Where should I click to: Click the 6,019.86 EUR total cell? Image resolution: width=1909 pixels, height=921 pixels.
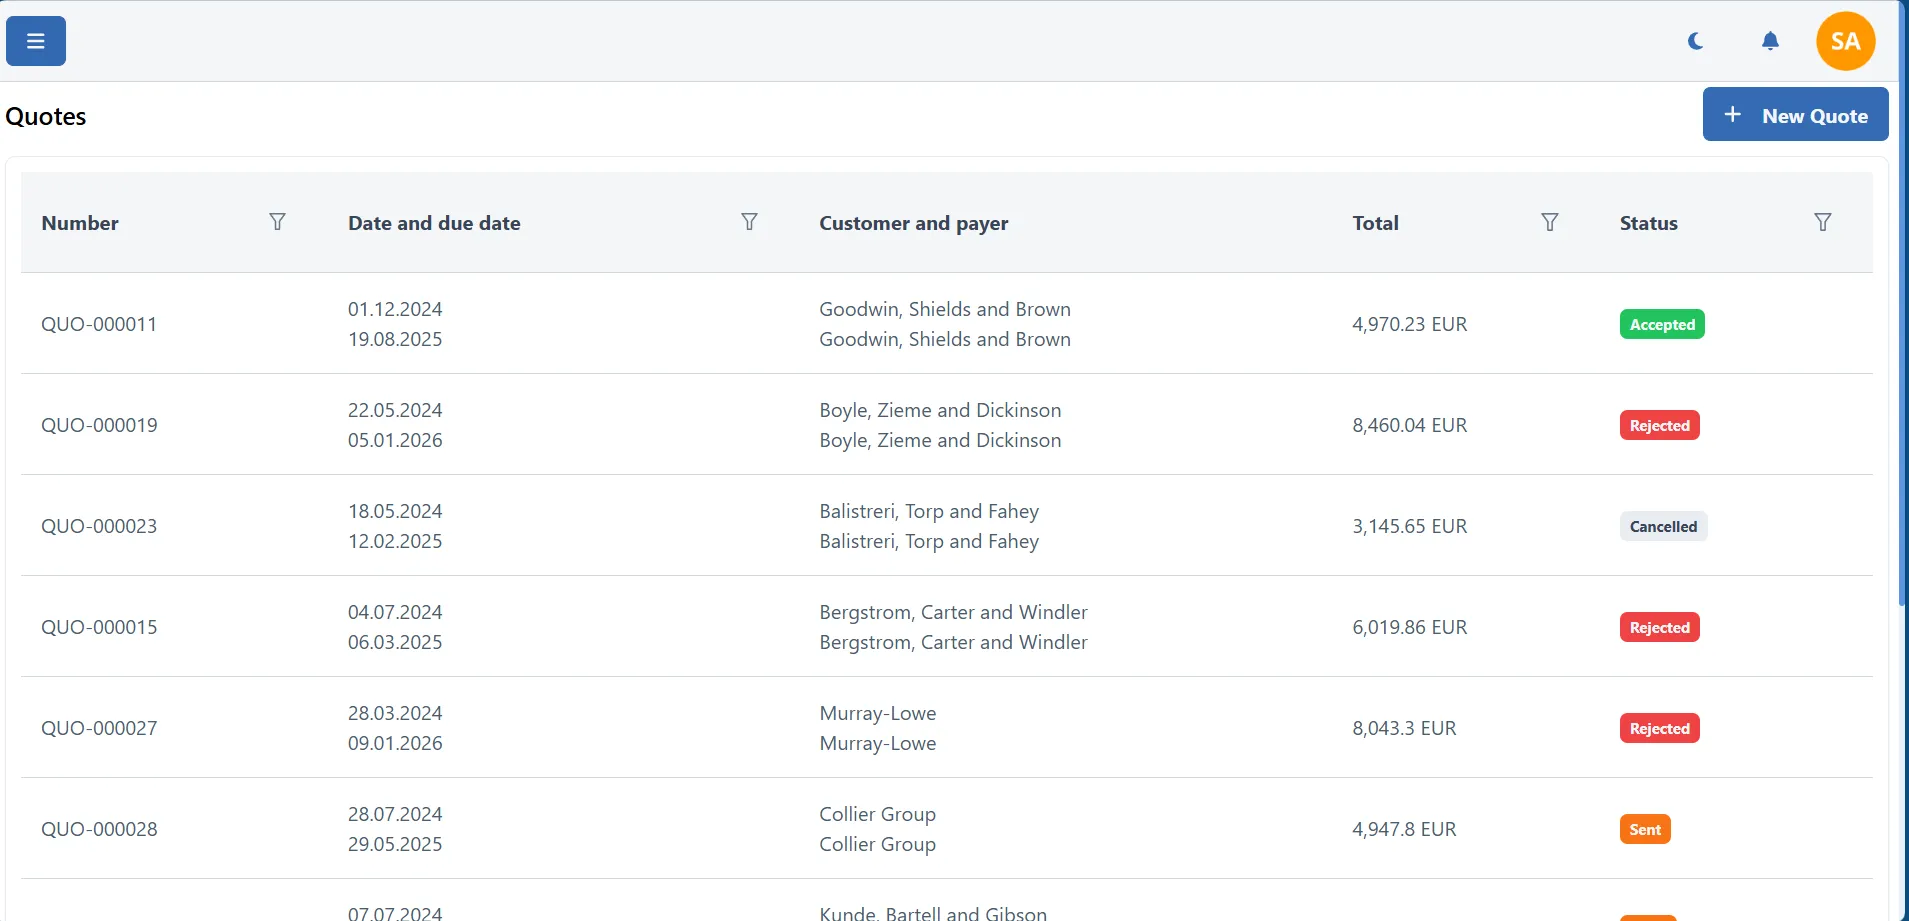click(1409, 627)
